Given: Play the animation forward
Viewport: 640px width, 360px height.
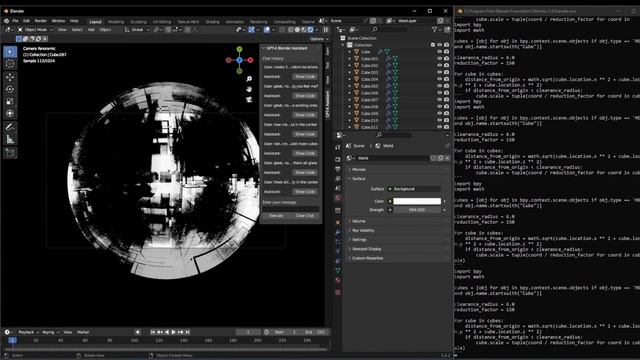Looking at the screenshot, I should click(x=173, y=332).
